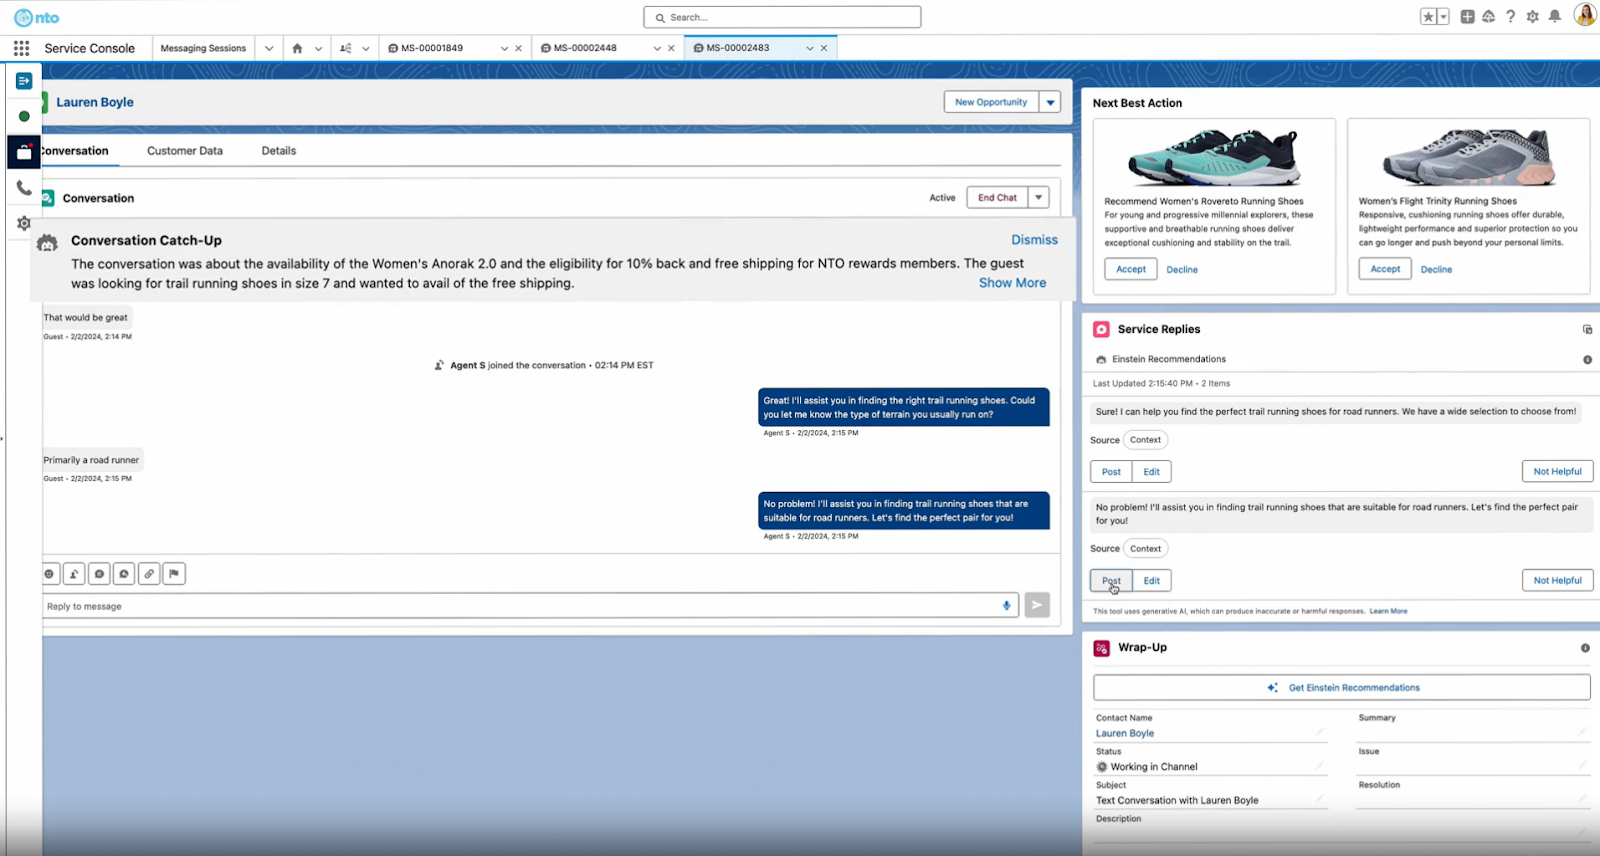
Task: Click the quick text bubble icon
Action: (x=99, y=574)
